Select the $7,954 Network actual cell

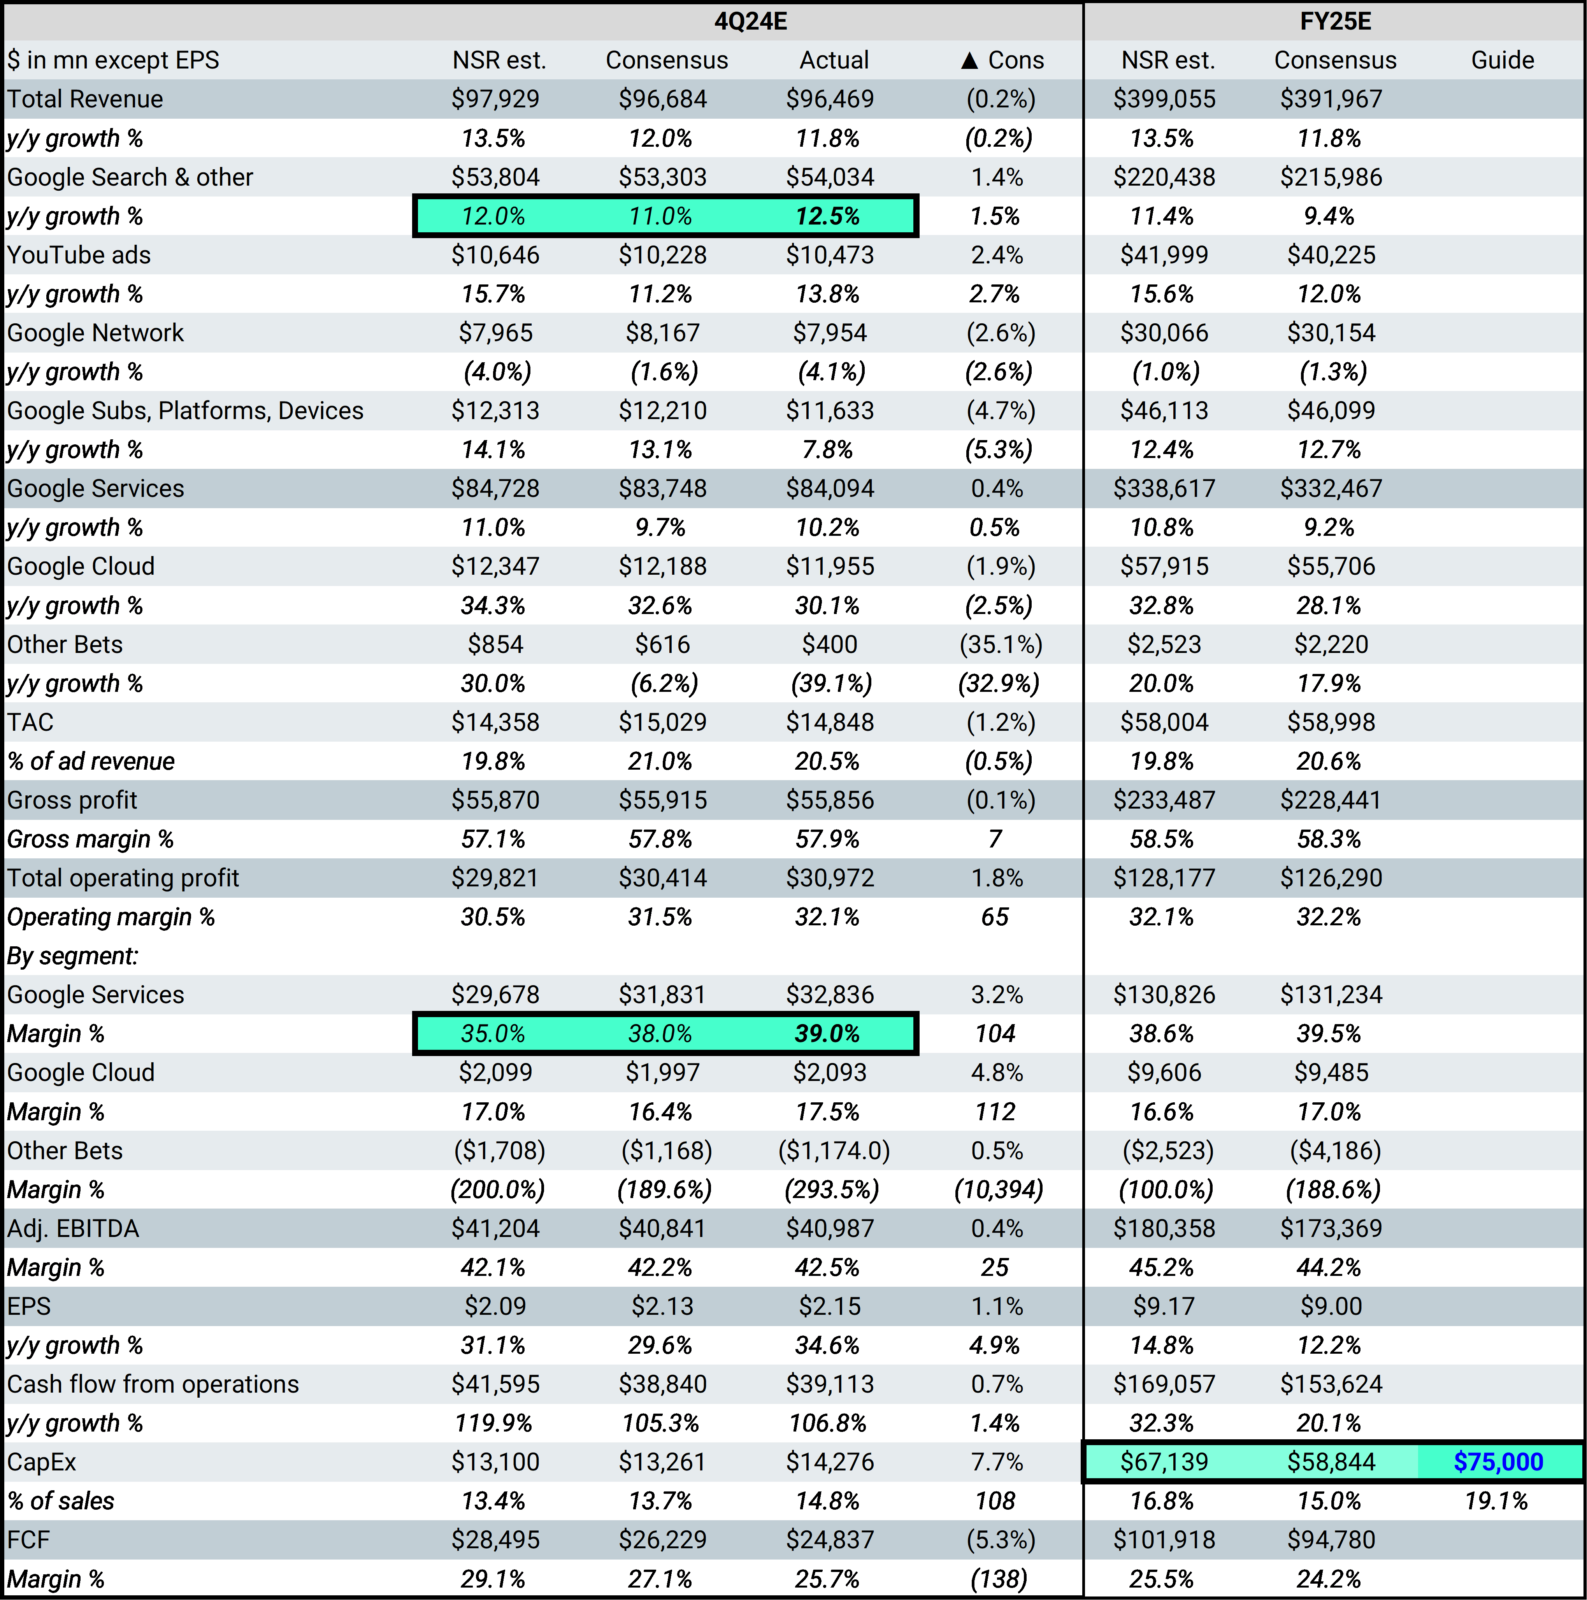pyautogui.click(x=829, y=333)
